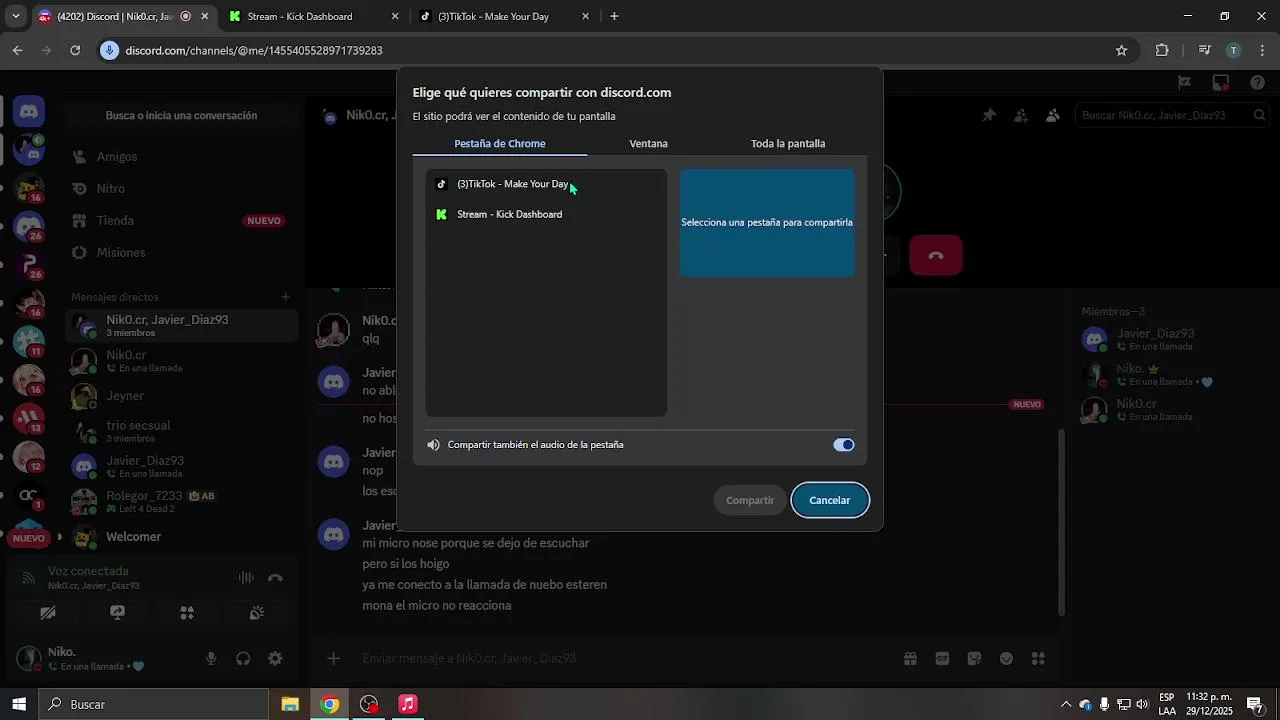Turn on camera in the voice panel

click(x=47, y=613)
